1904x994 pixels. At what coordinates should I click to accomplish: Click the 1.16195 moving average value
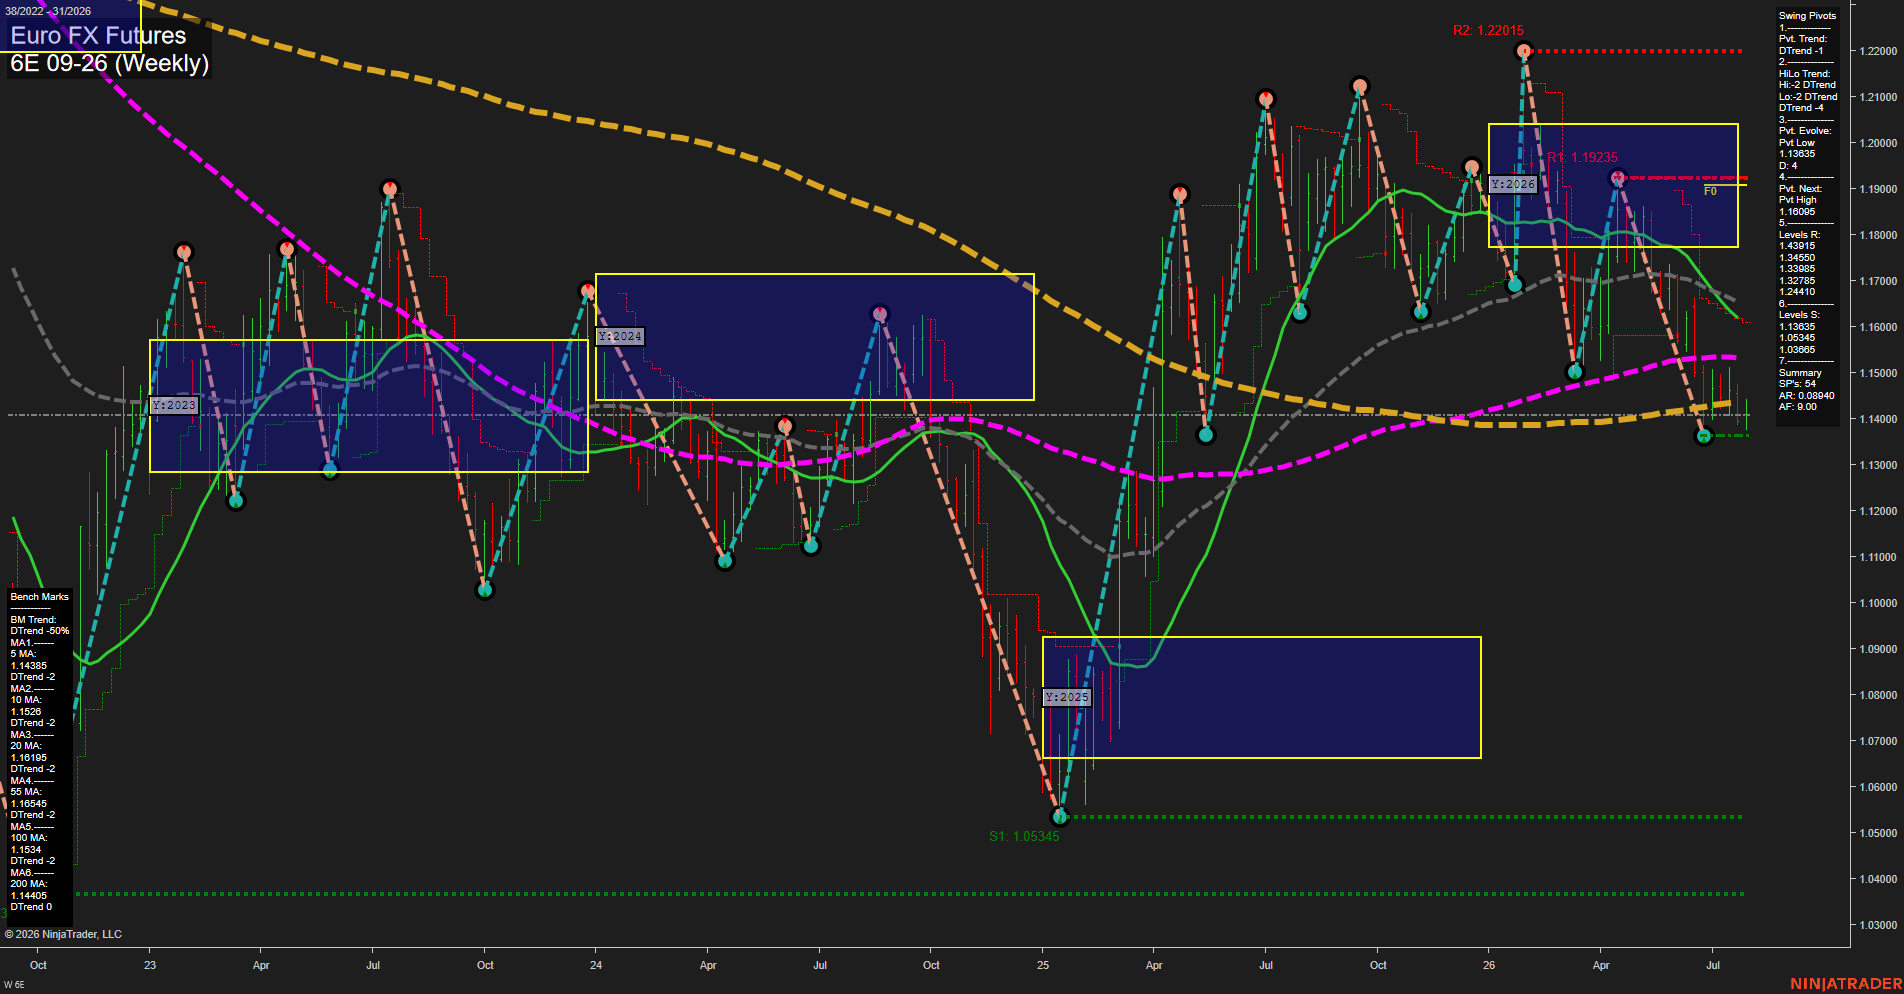point(29,758)
